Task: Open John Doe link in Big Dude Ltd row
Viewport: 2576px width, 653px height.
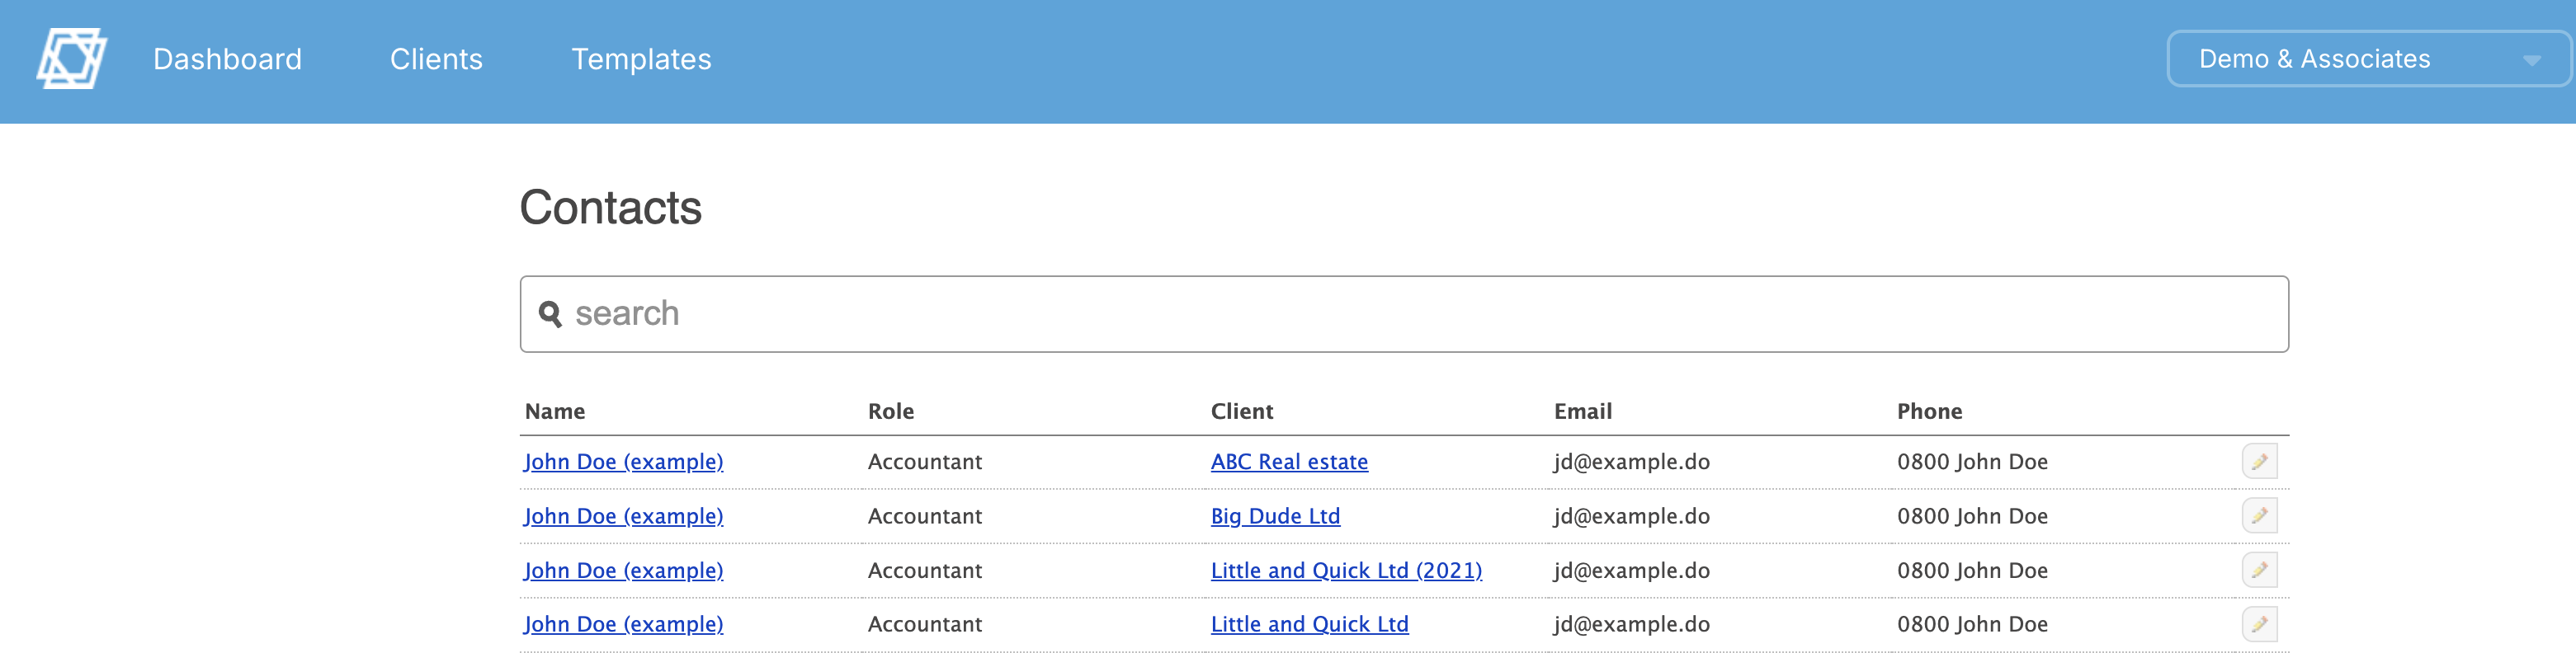Action: click(623, 516)
